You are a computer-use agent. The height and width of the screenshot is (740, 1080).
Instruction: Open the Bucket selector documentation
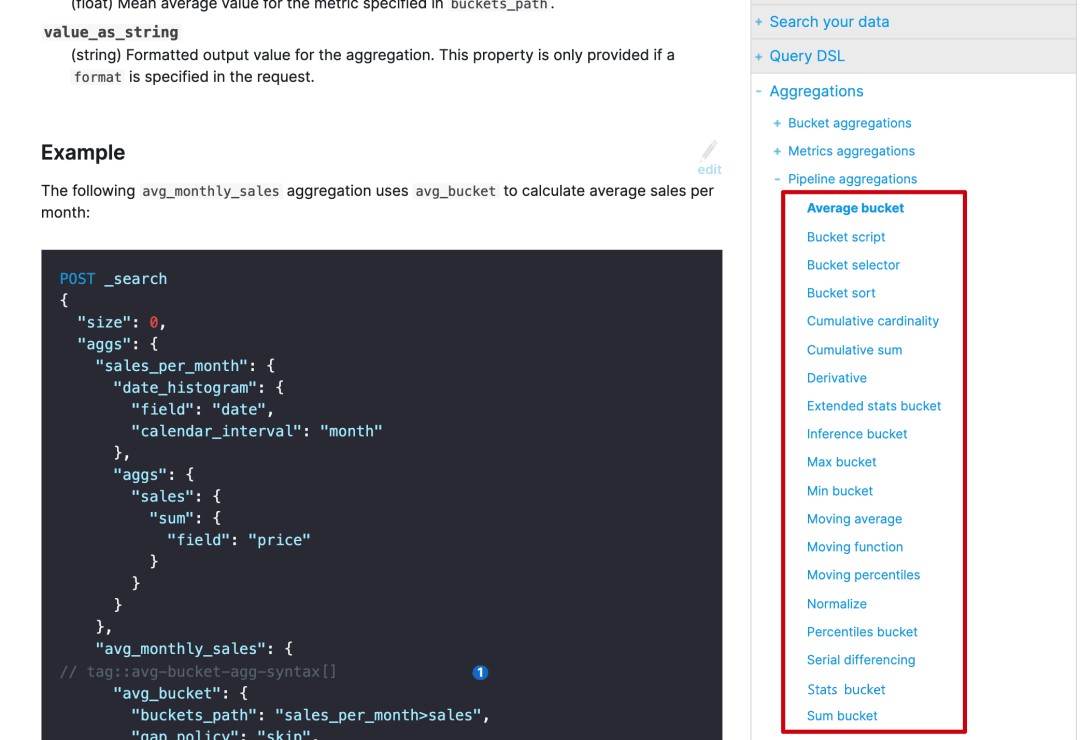[853, 265]
